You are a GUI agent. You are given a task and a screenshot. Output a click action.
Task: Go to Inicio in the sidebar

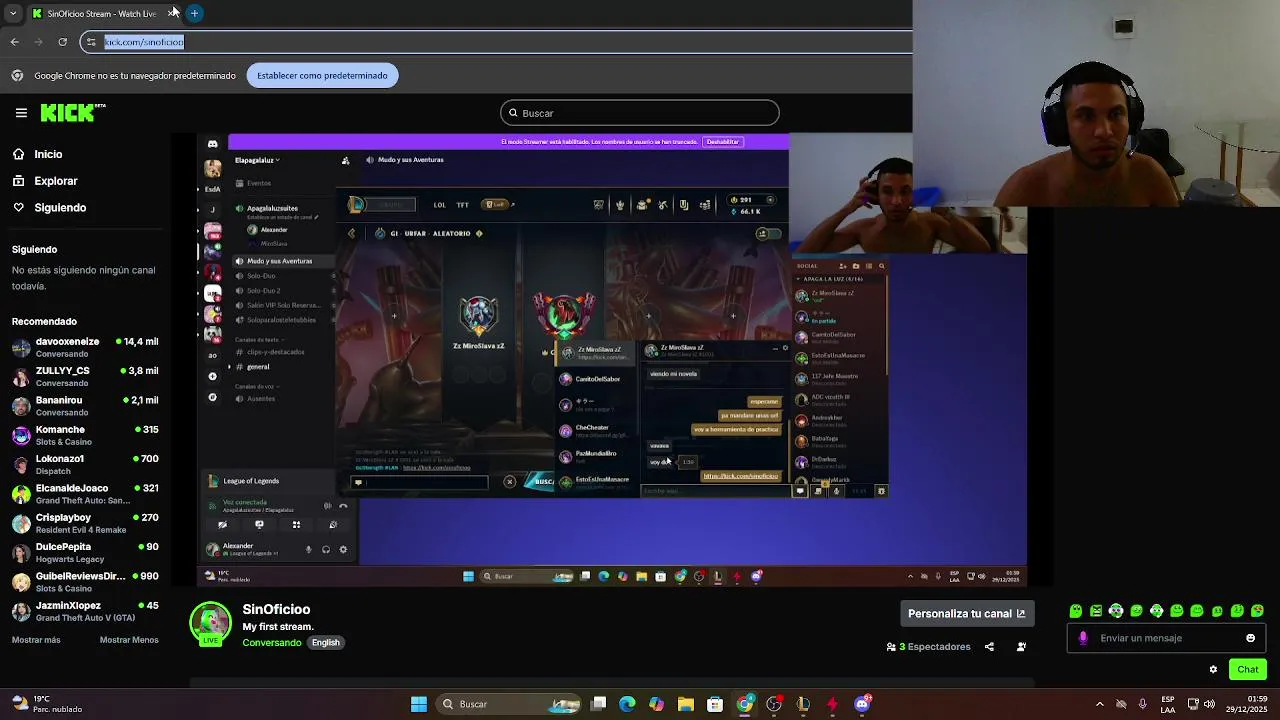tap(48, 154)
